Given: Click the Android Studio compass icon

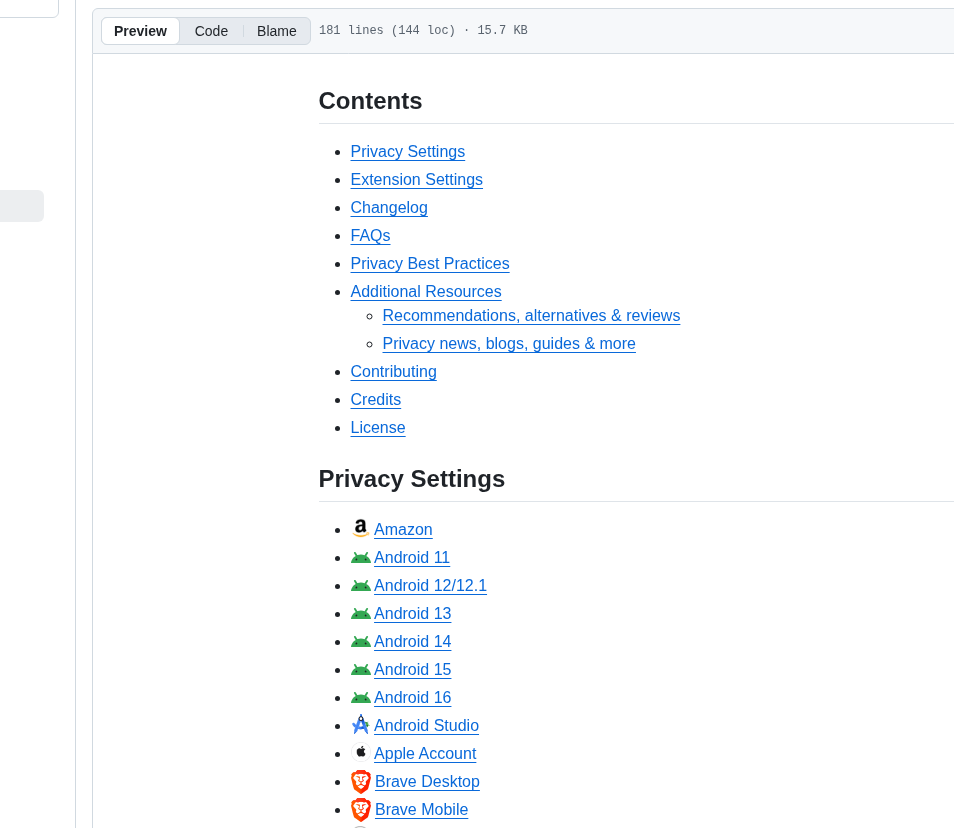Looking at the screenshot, I should tap(361, 724).
